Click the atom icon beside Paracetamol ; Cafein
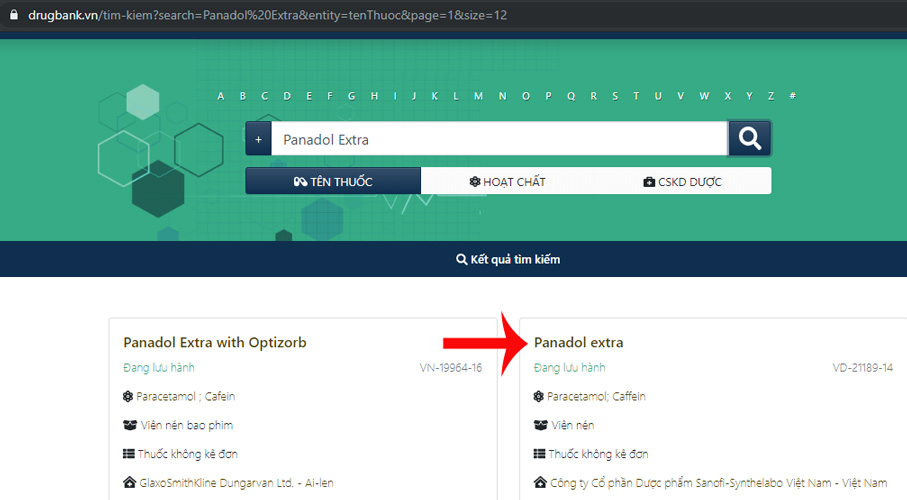This screenshot has width=907, height=500. [128, 396]
